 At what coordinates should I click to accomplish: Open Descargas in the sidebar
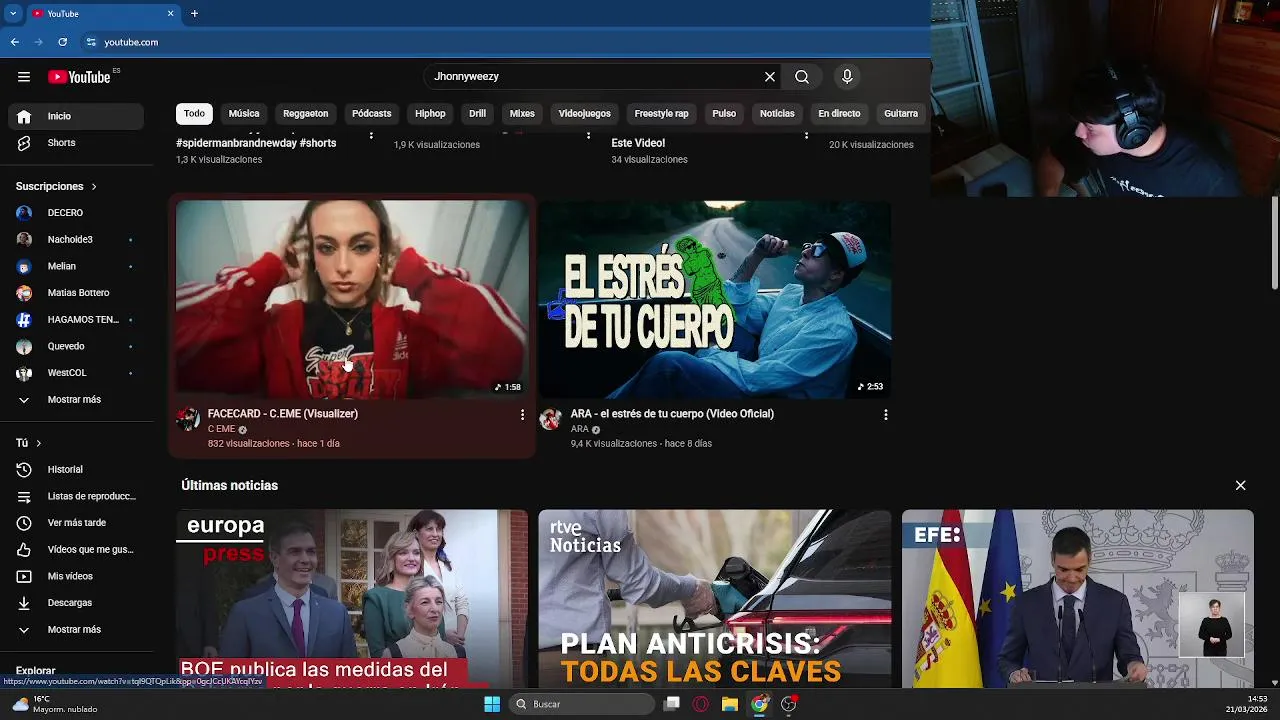click(76, 603)
